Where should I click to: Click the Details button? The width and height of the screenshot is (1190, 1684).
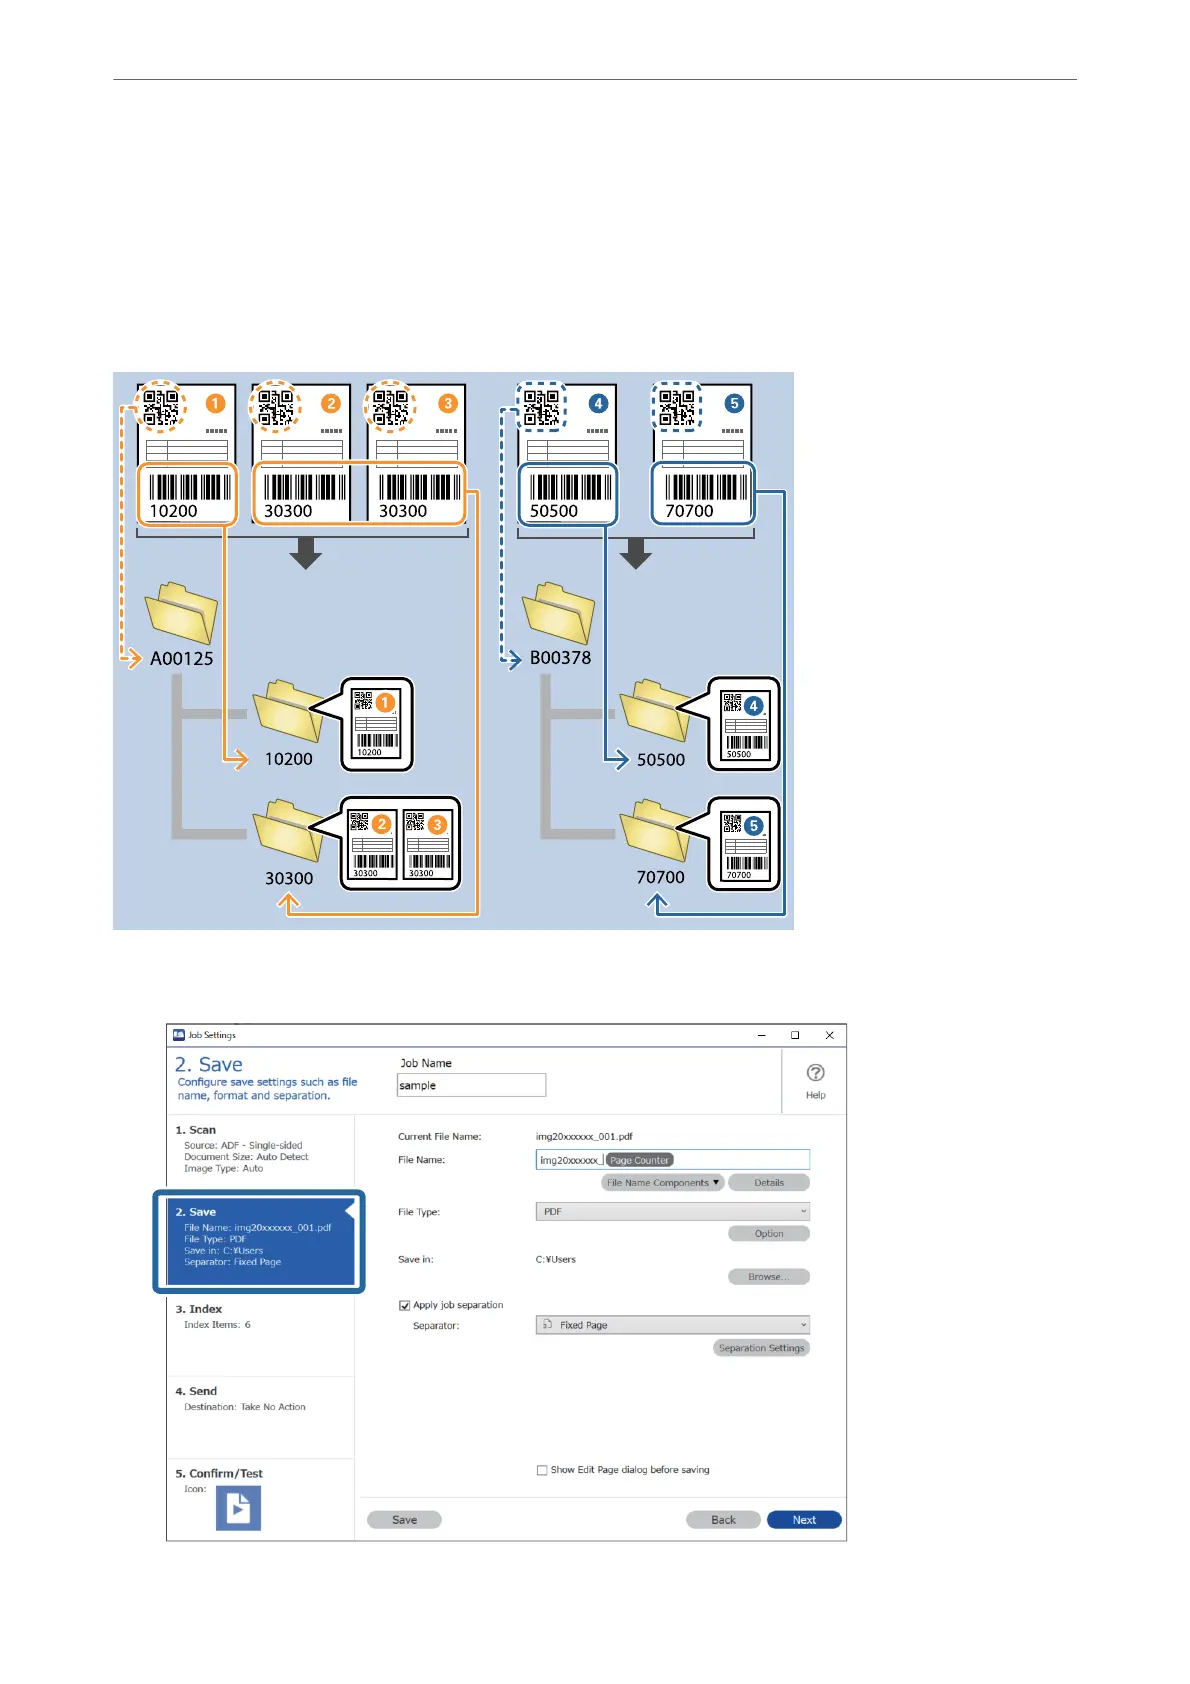[769, 1182]
